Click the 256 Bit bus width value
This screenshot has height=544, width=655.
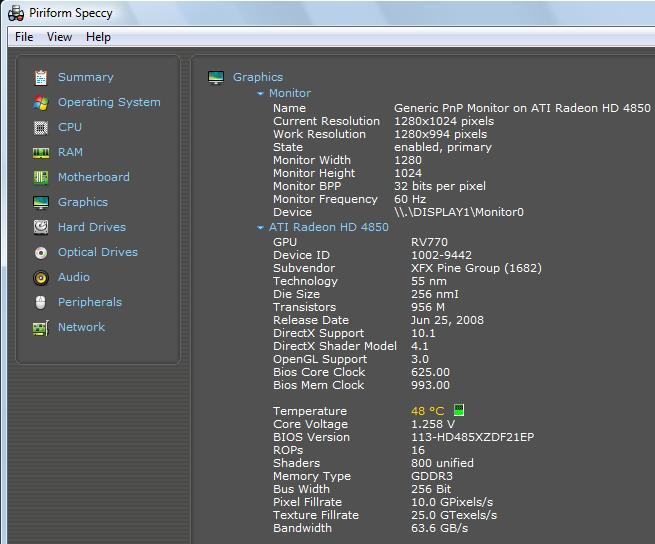pyautogui.click(x=431, y=489)
